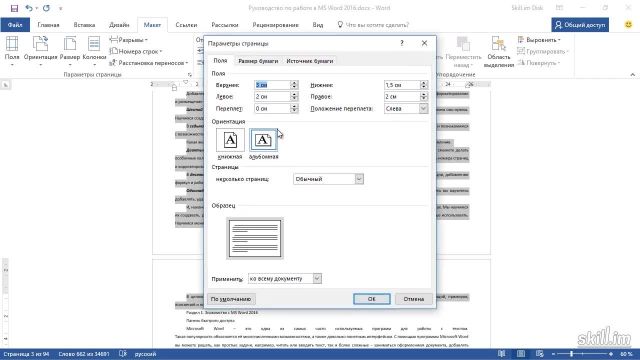The image size is (640, 360).
Task: Click the zoom slider in status bar
Action: click(582, 354)
